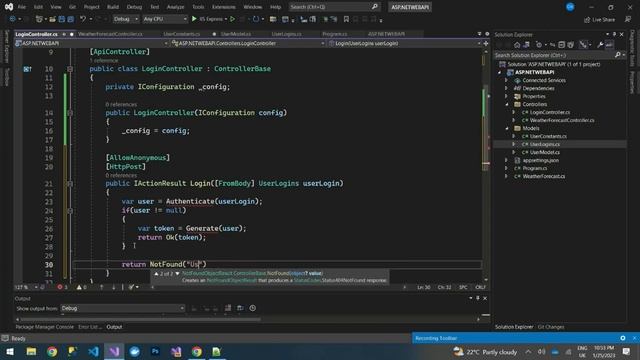Click Start Without Debugging outlined play icon
The height and width of the screenshot is (360, 640).
pyautogui.click(x=232, y=19)
